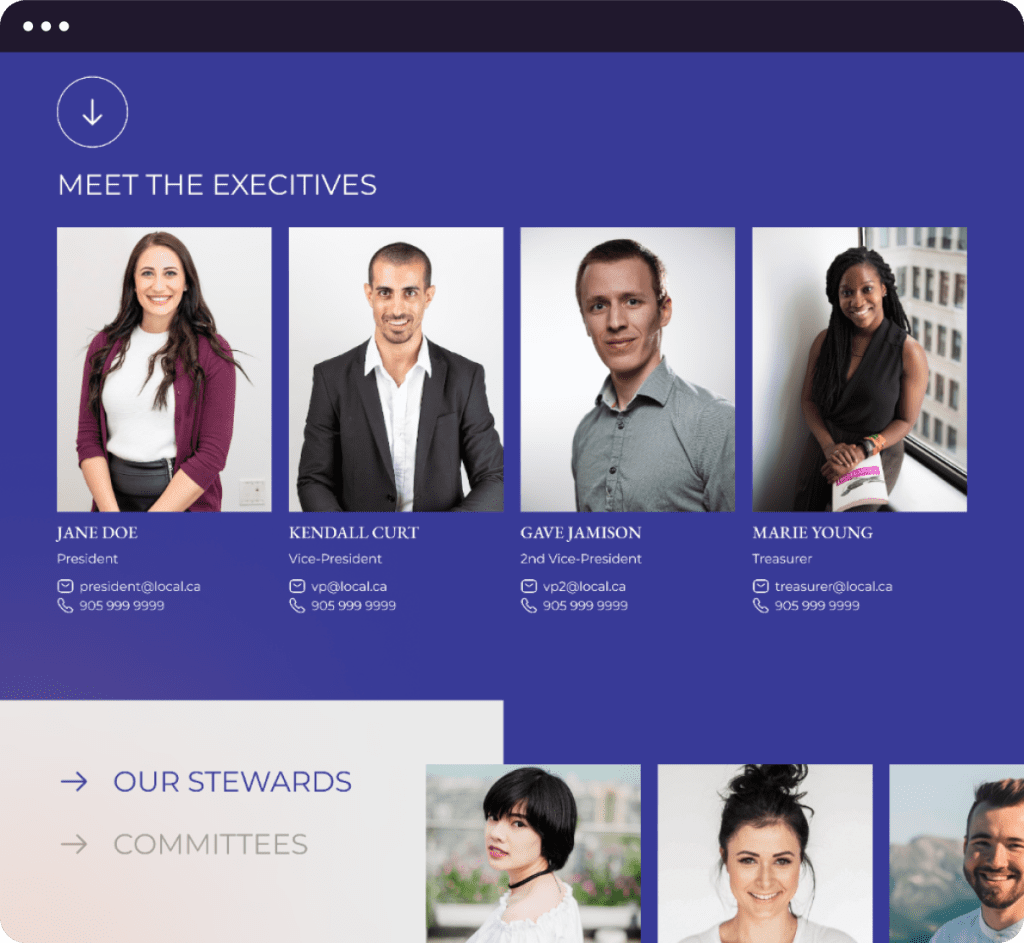Click phone icon under Jane Doe
The height and width of the screenshot is (943, 1024).
[x=65, y=605]
